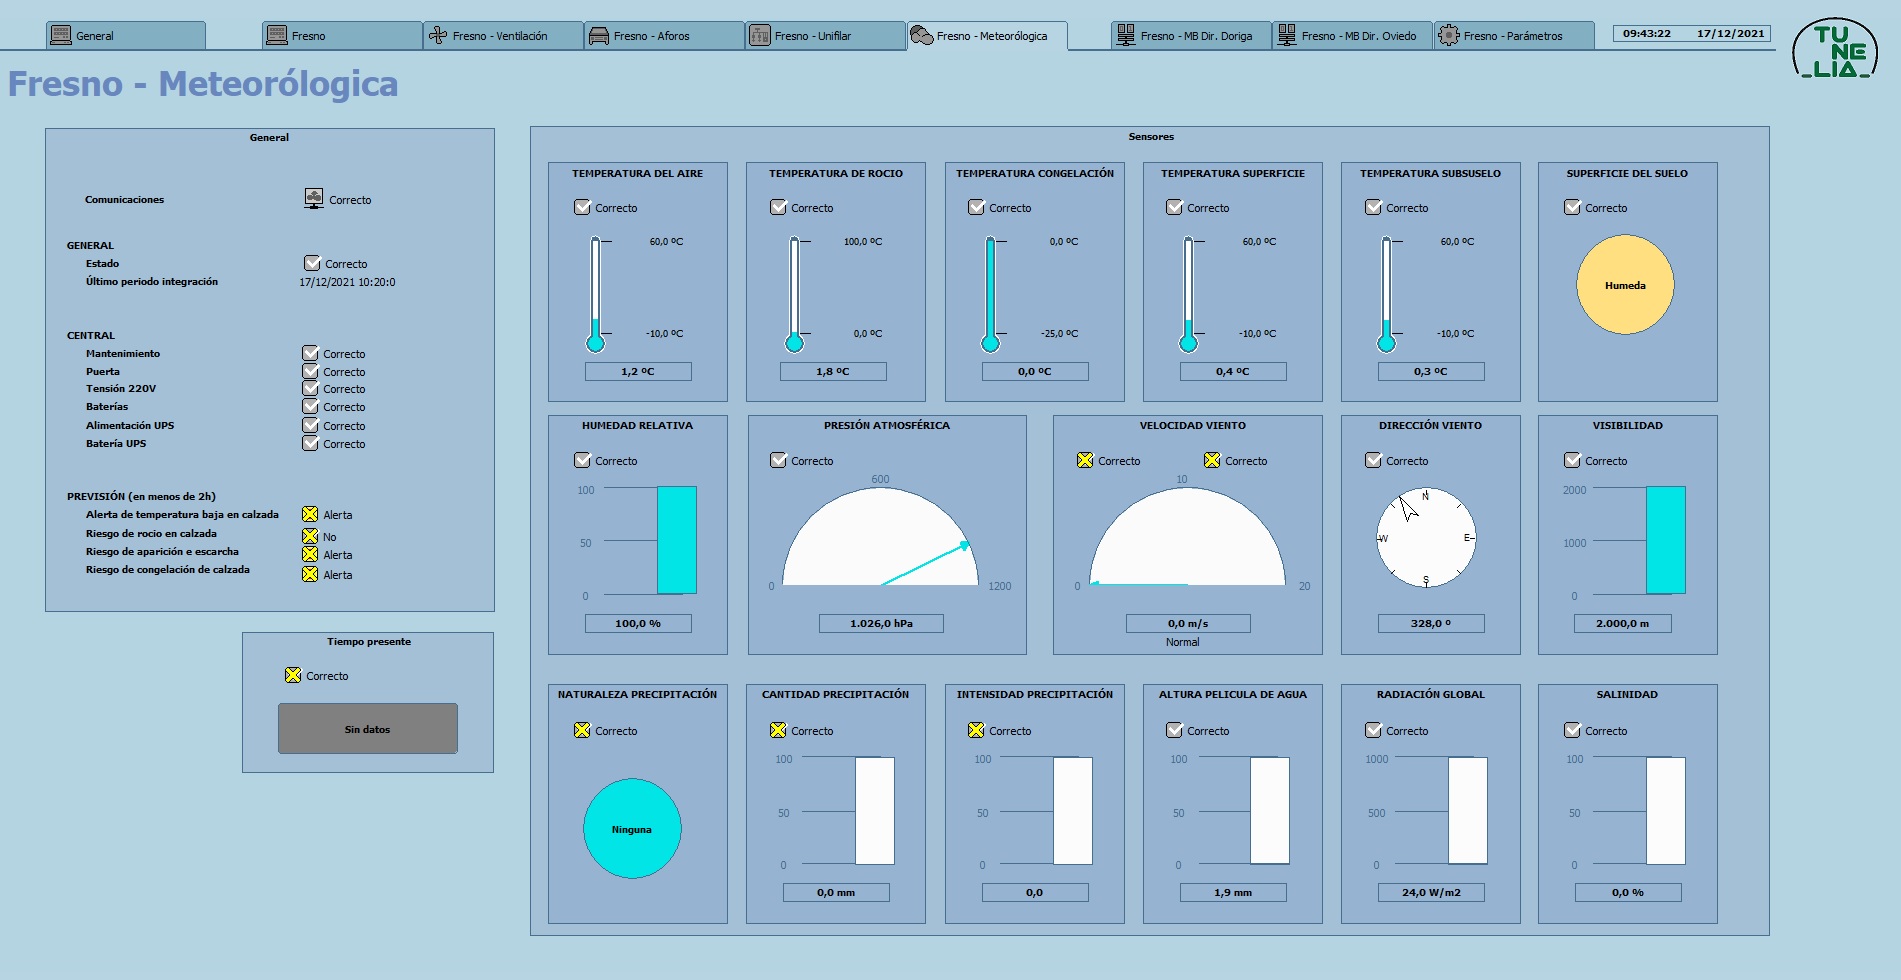This screenshot has height=980, width=1901.
Task: Click the Comunicaciones status network icon
Action: (314, 198)
